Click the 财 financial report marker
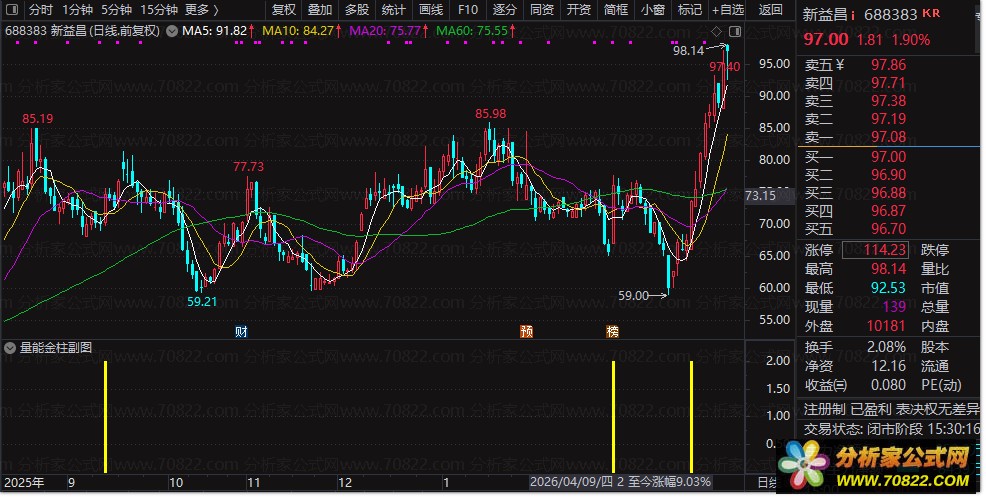The image size is (986, 497). tap(241, 331)
